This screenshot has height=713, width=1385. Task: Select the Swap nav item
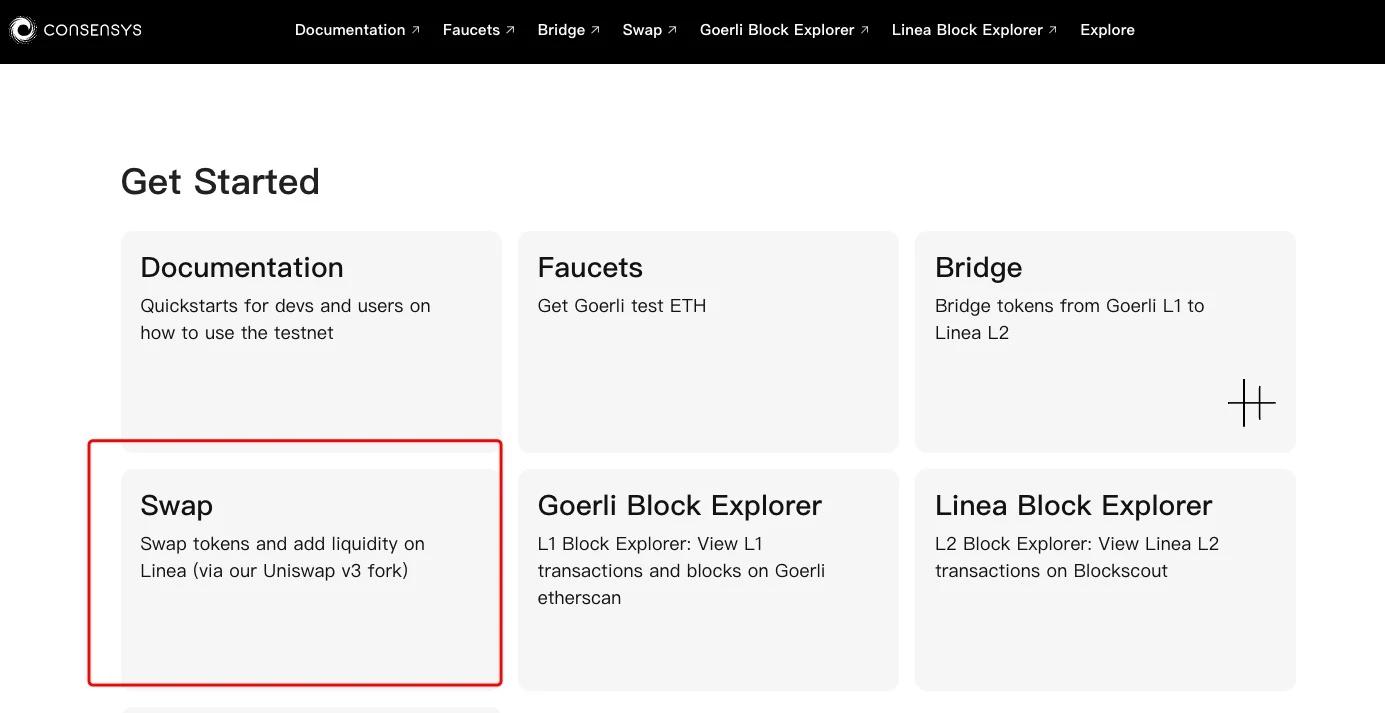tap(642, 29)
